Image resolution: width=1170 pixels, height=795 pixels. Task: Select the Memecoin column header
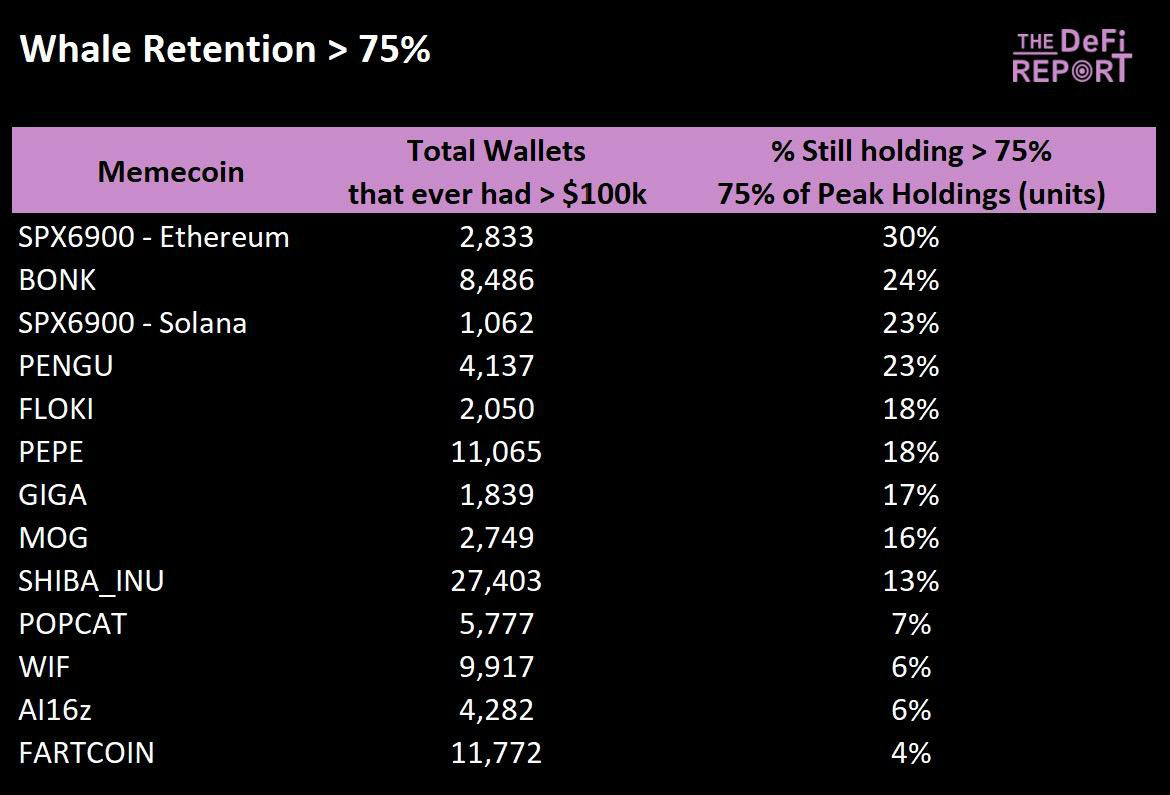tap(171, 172)
